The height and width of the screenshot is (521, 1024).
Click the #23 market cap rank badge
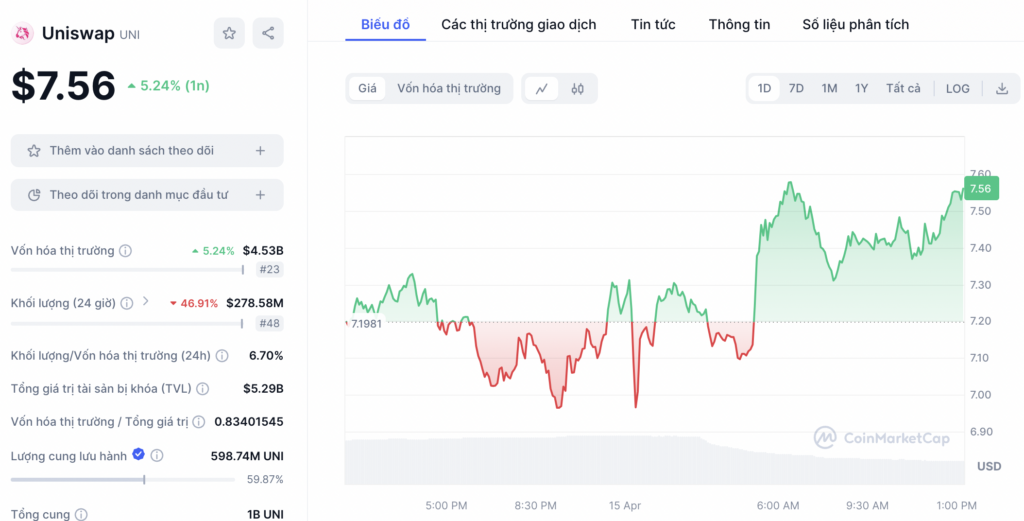270,270
